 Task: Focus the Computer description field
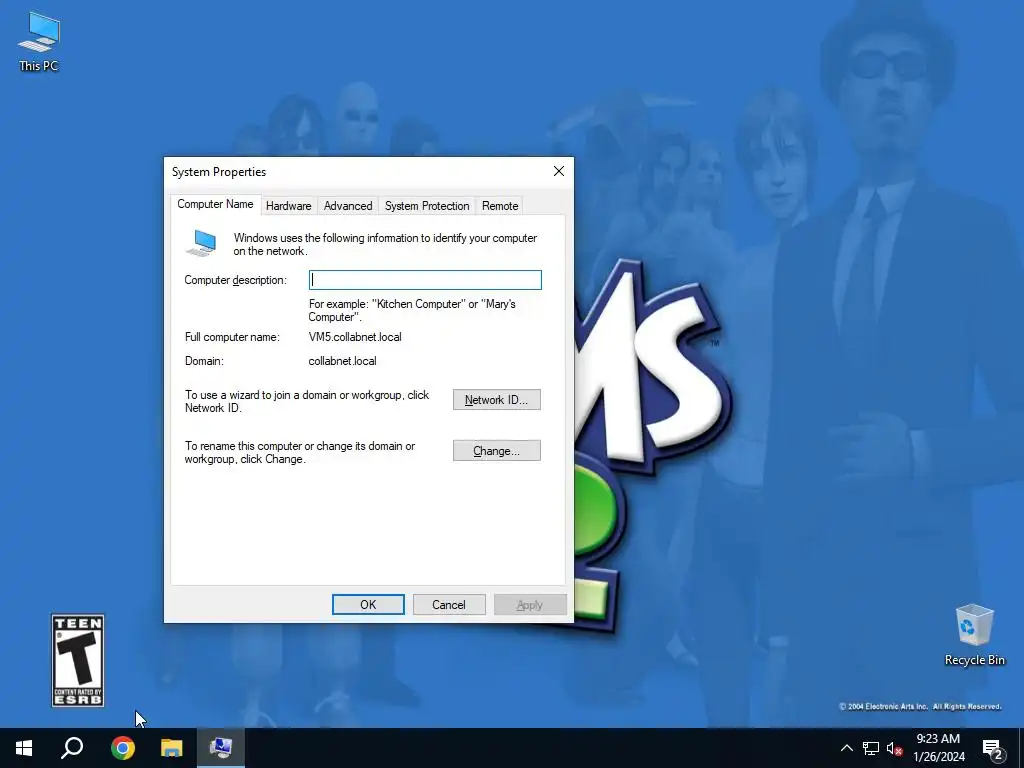(425, 280)
